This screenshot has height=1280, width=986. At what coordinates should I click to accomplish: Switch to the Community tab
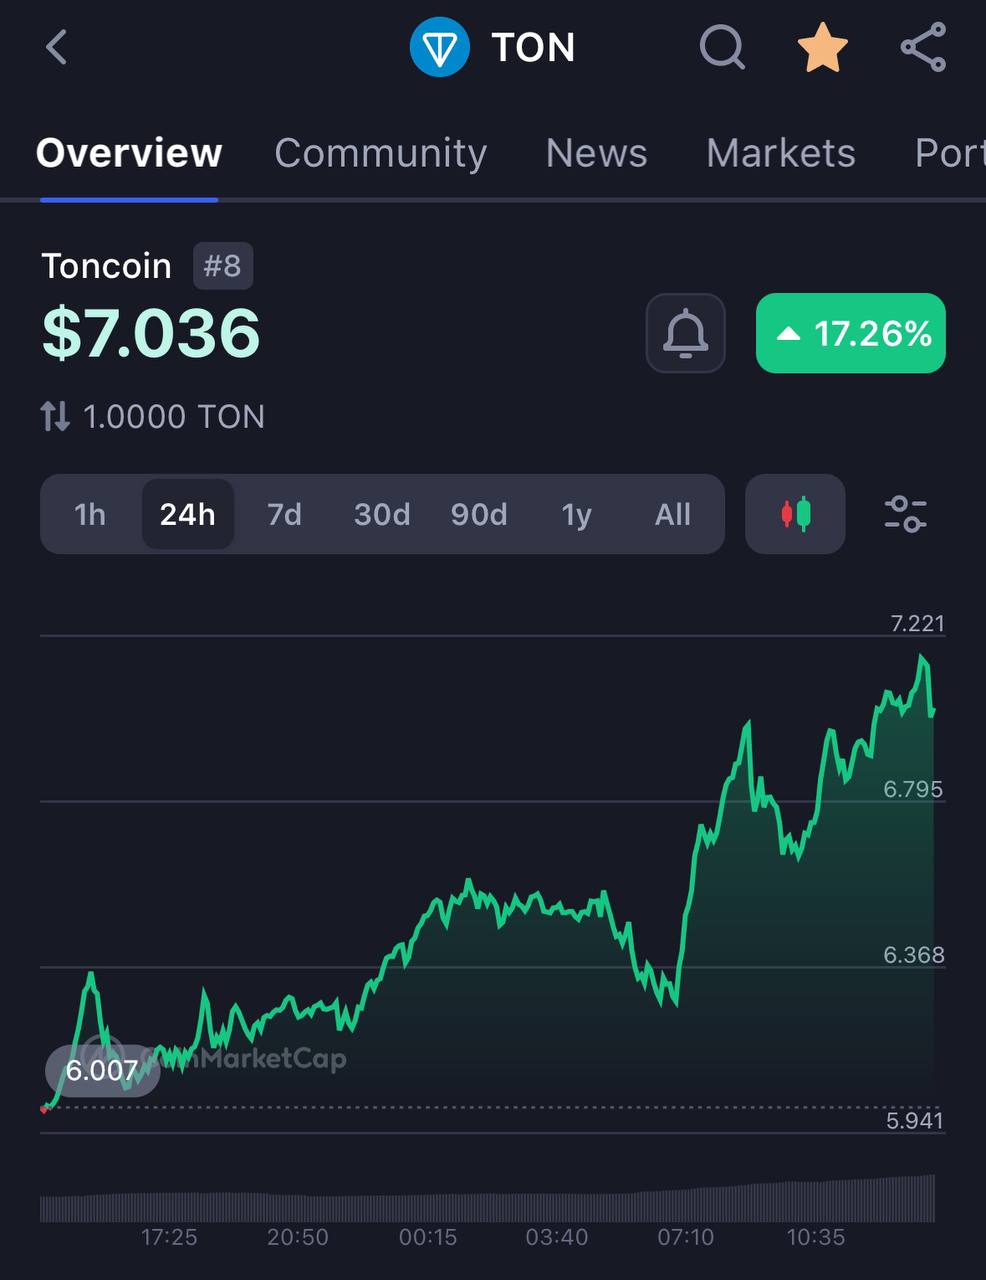[381, 153]
